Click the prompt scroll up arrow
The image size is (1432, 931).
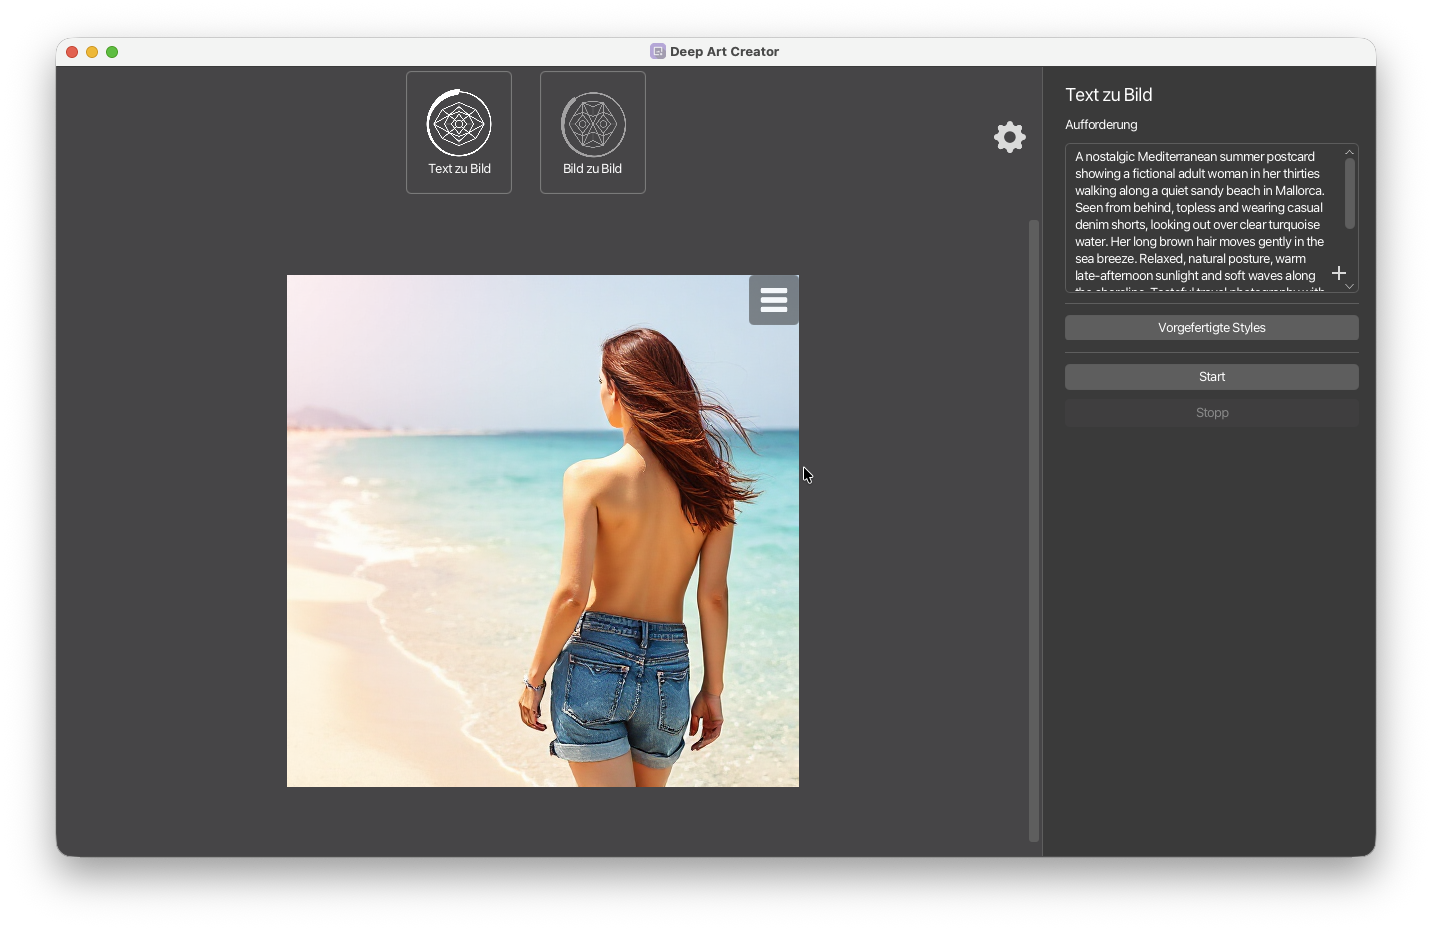[x=1349, y=152]
